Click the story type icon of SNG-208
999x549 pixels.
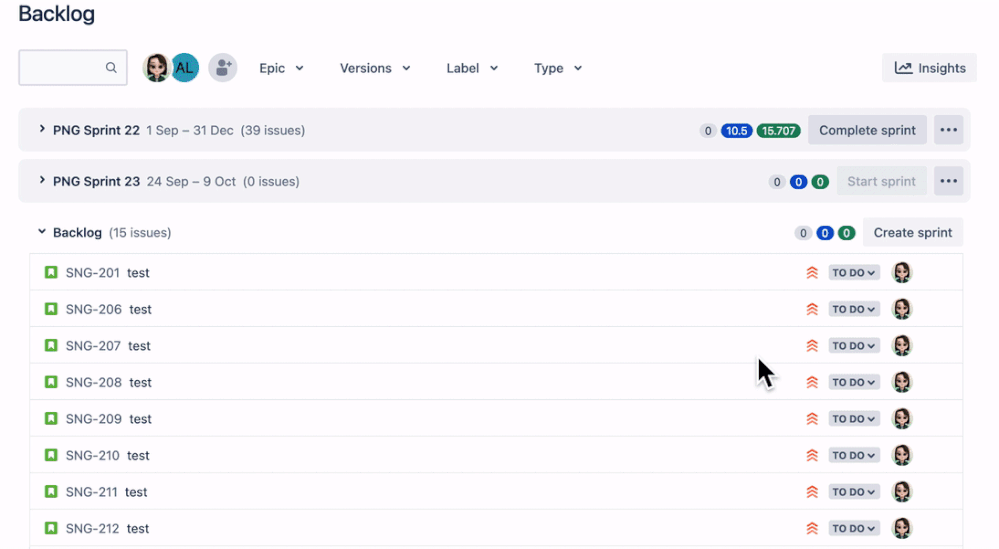(x=51, y=382)
